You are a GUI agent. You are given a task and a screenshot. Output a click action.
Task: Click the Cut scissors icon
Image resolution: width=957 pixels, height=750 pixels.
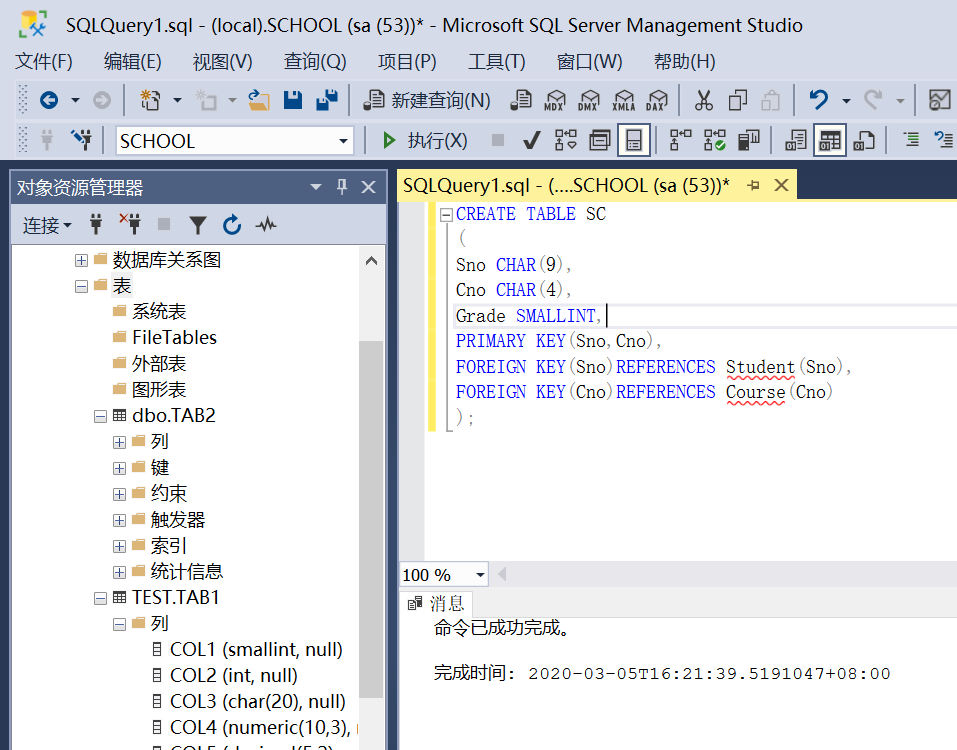703,99
